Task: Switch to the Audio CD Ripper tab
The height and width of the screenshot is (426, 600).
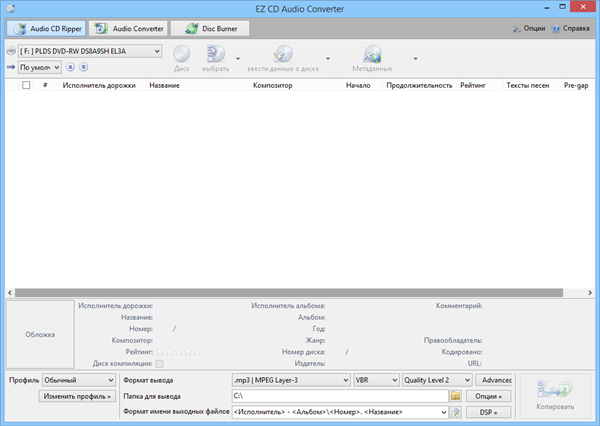Action: click(46, 29)
